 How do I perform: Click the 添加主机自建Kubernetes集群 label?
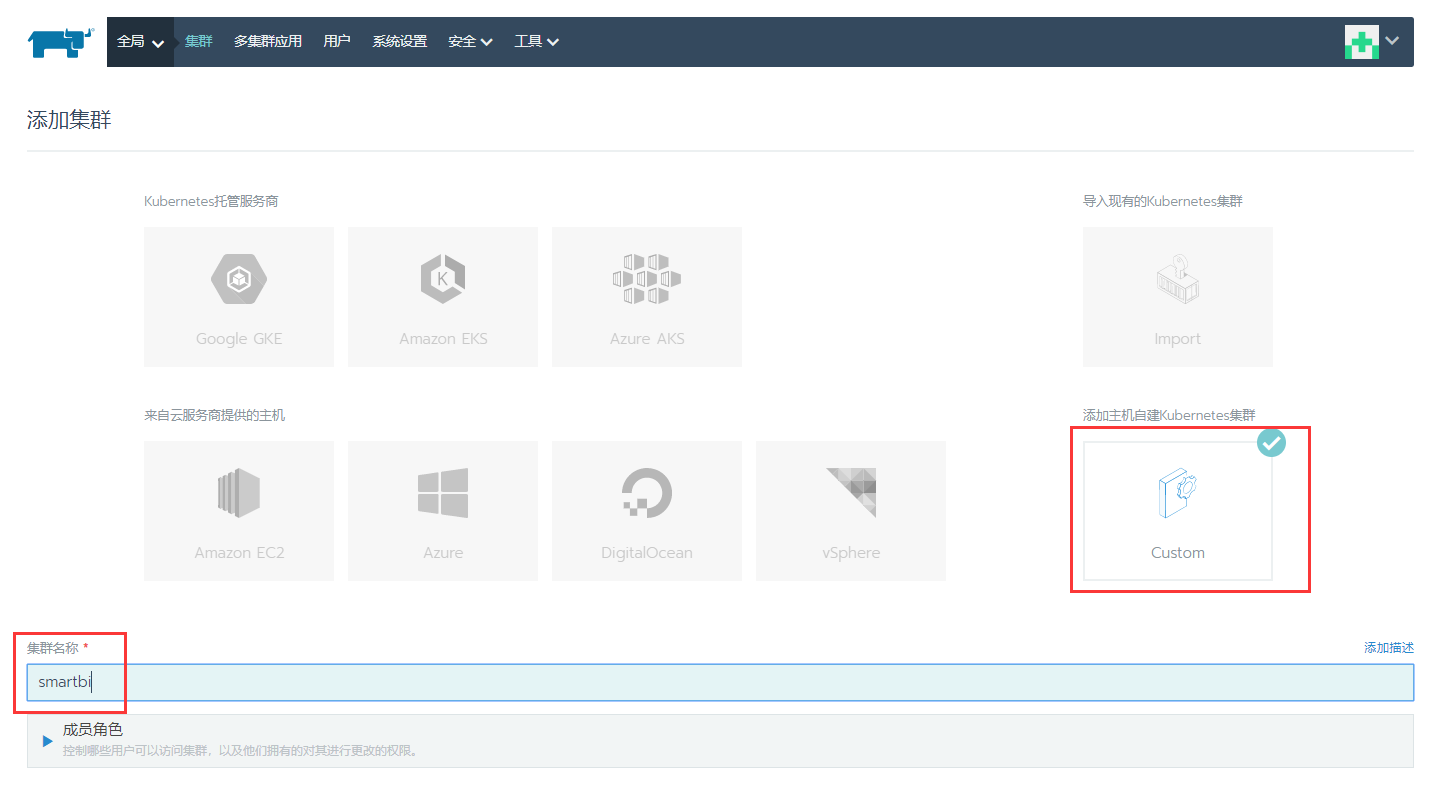click(1169, 415)
